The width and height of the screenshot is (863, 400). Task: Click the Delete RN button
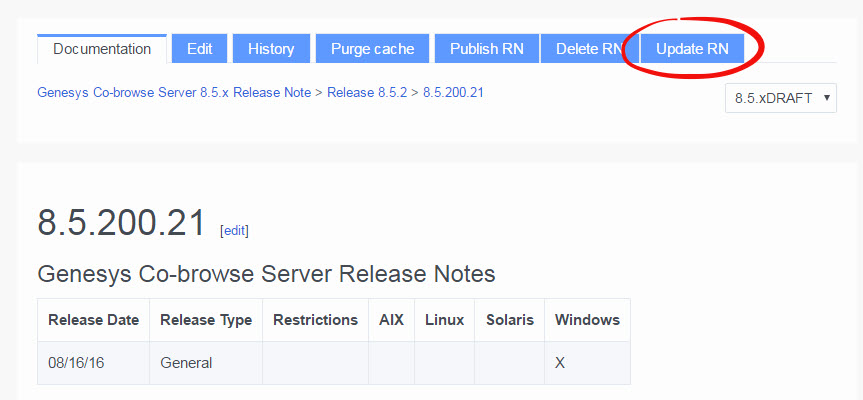(x=588, y=48)
